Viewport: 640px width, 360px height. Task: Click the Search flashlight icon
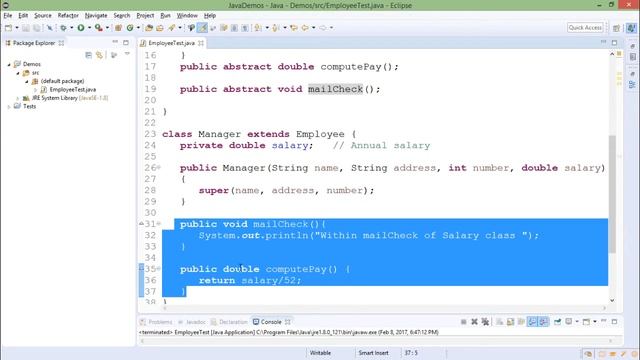pos(171,28)
